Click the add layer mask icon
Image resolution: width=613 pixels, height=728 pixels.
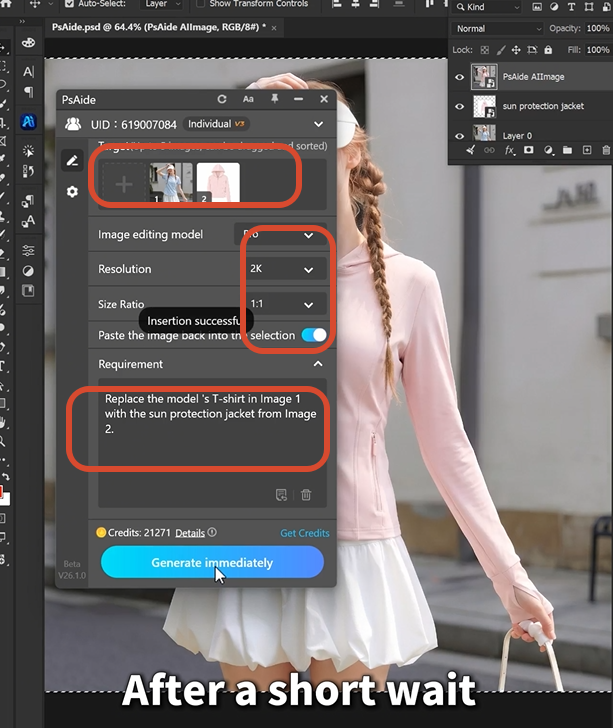pos(528,150)
